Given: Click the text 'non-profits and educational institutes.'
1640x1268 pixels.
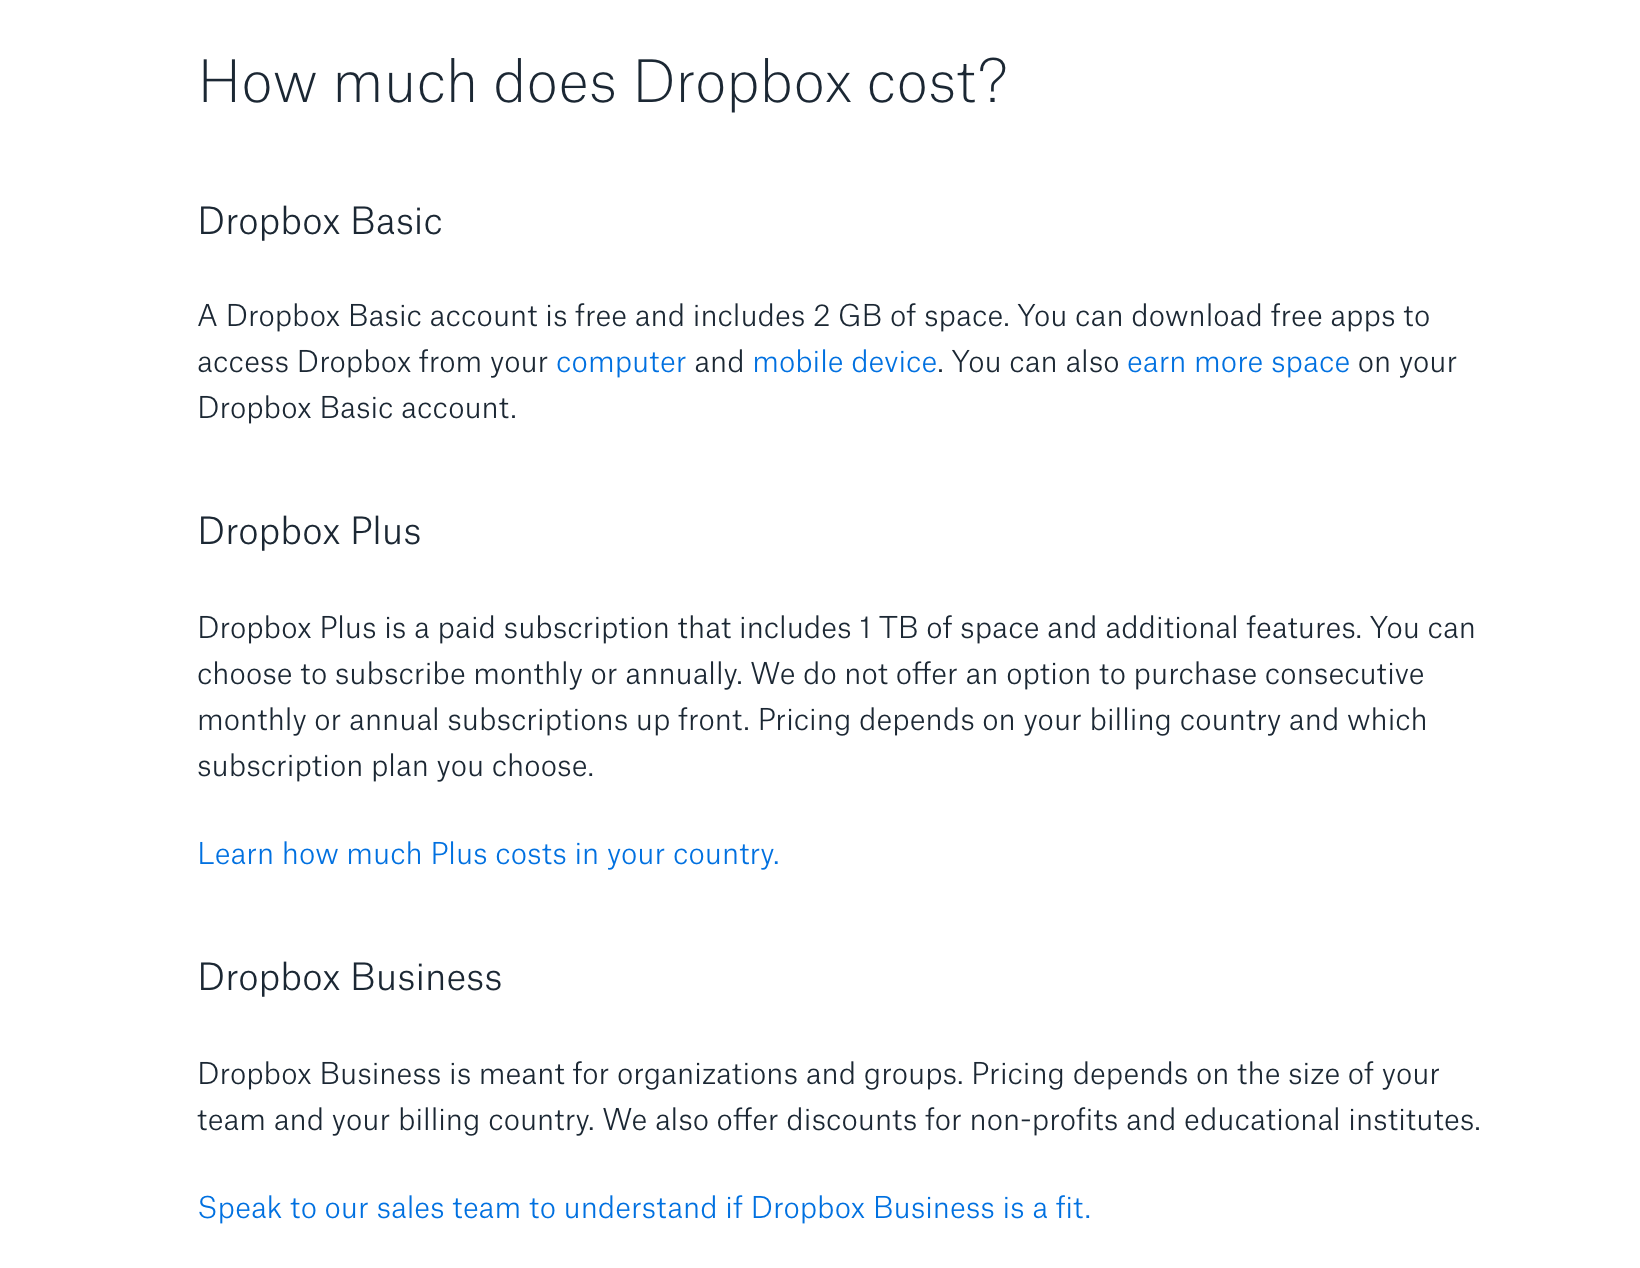Looking at the screenshot, I should (1225, 1120).
